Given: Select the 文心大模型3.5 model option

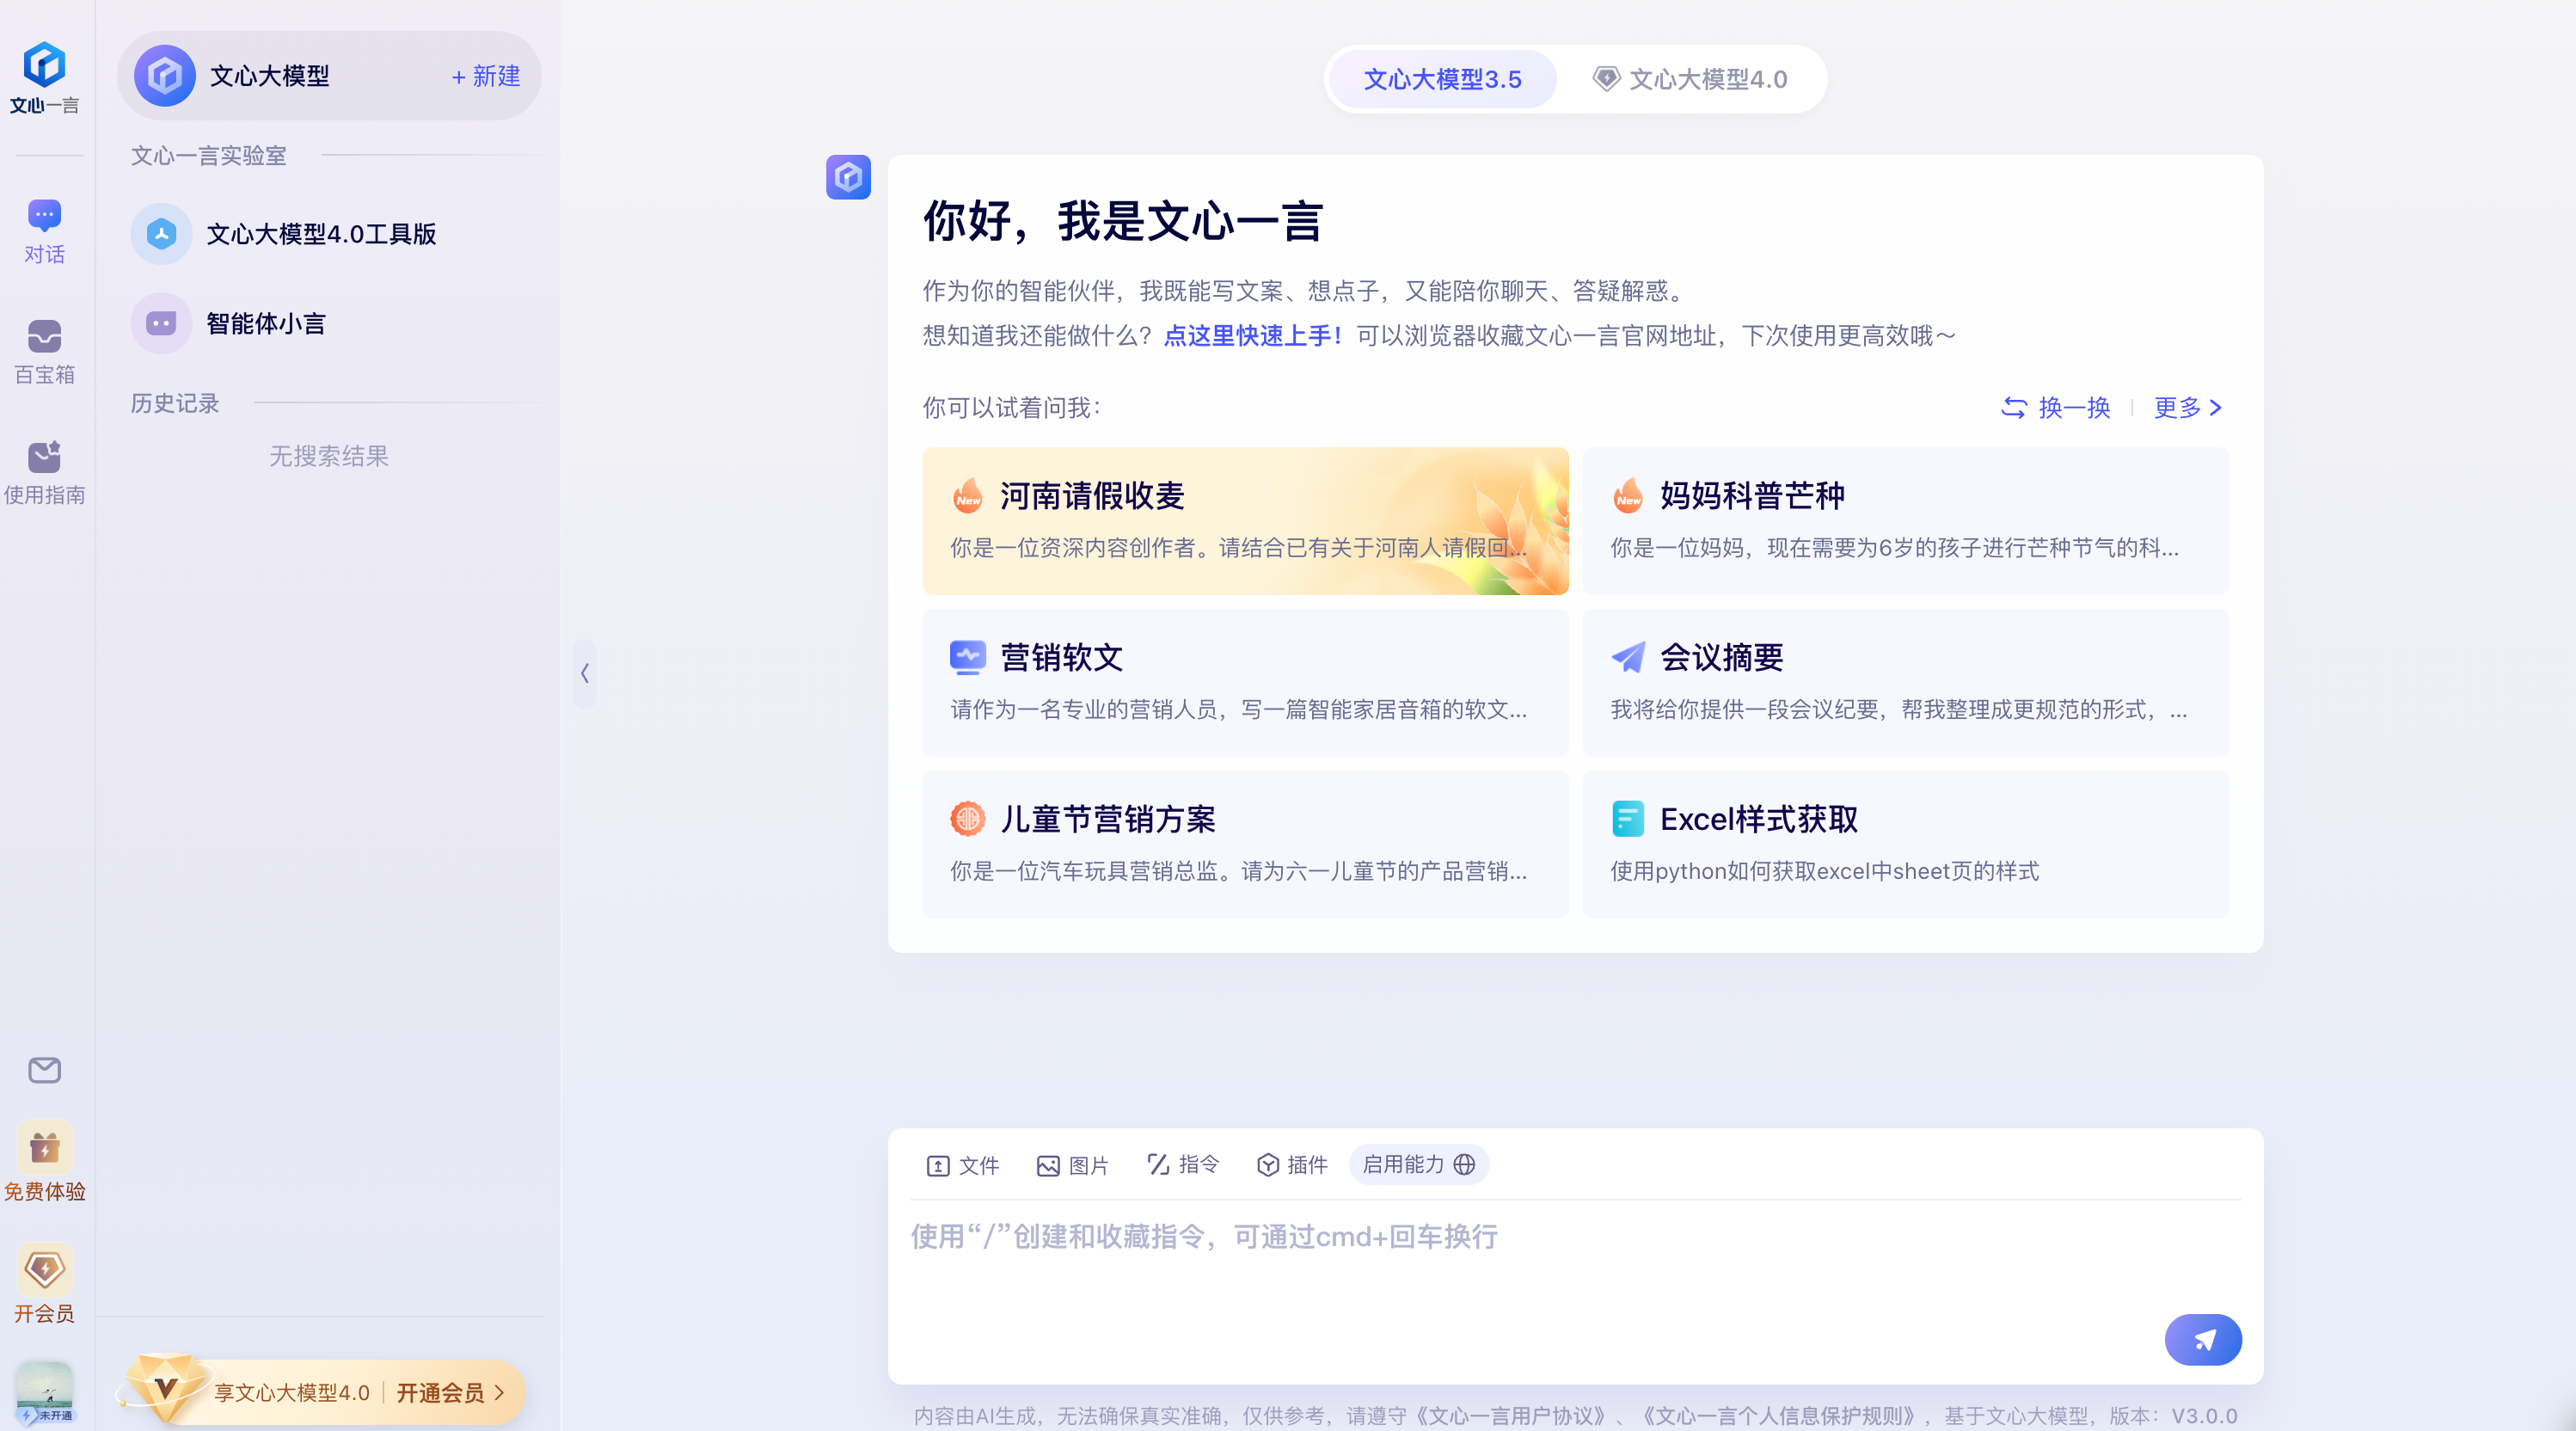Looking at the screenshot, I should pos(1441,79).
